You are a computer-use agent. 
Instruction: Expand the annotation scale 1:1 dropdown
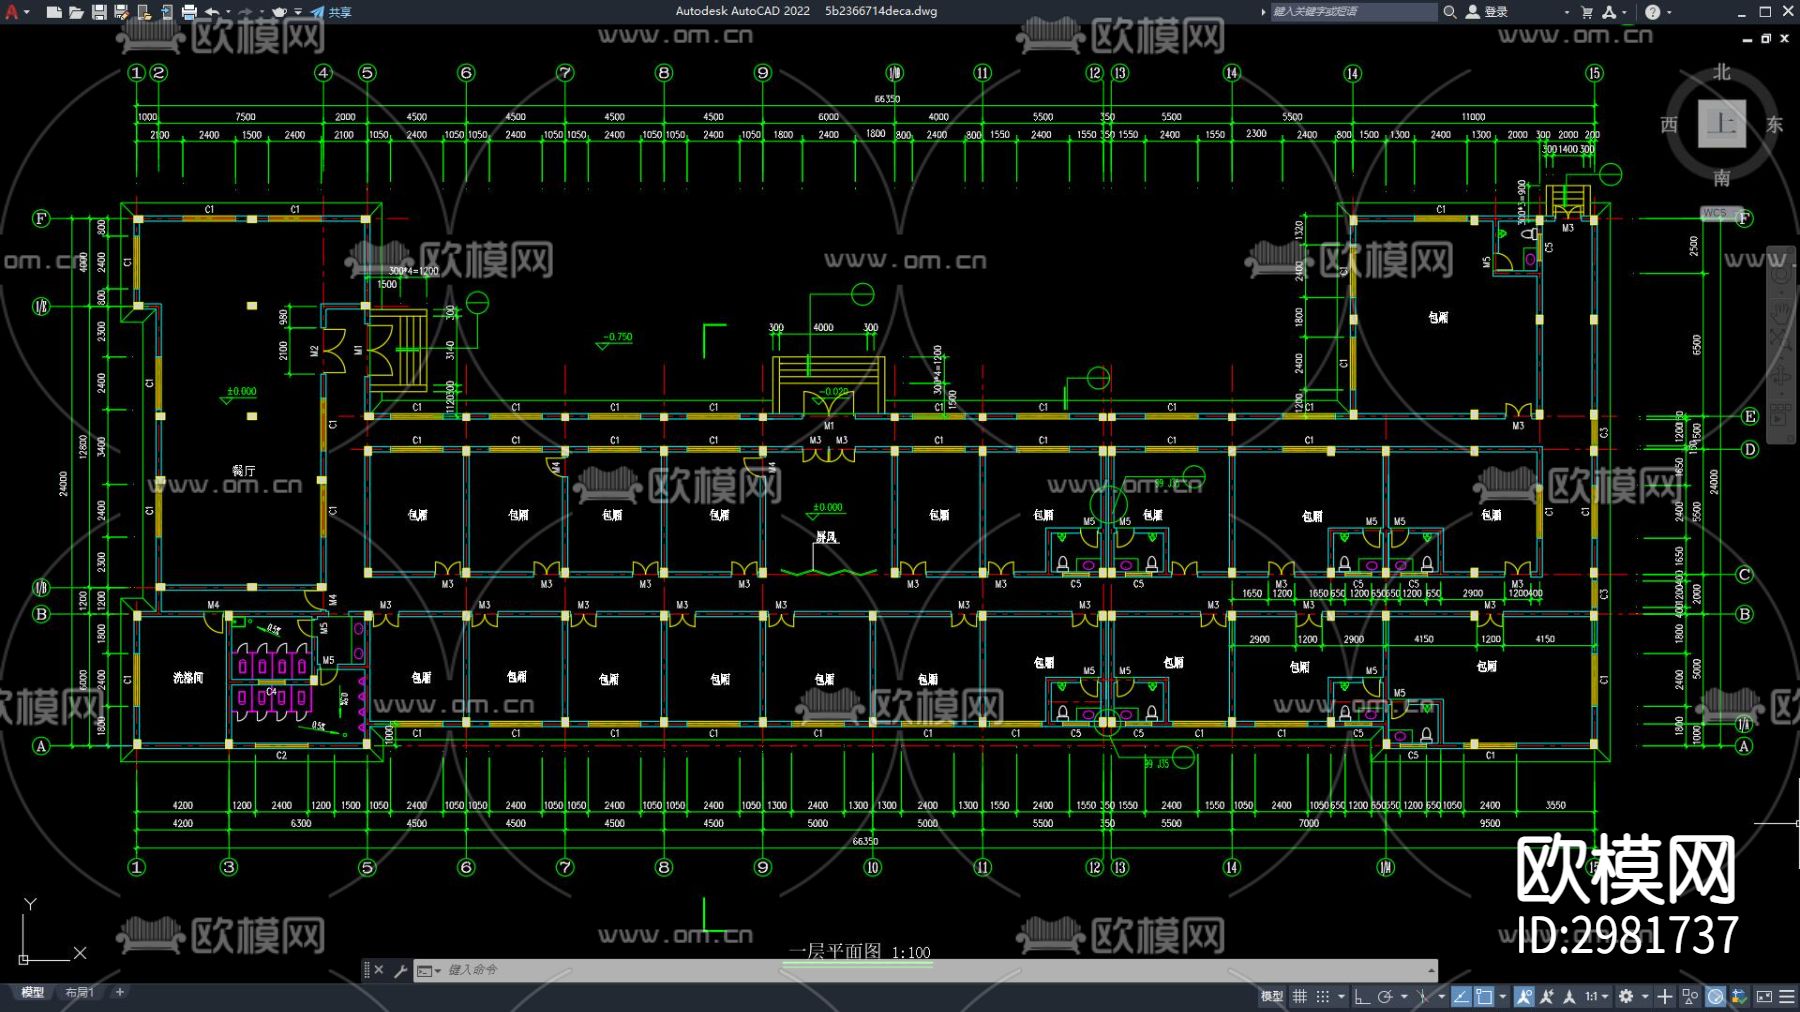pos(1597,996)
